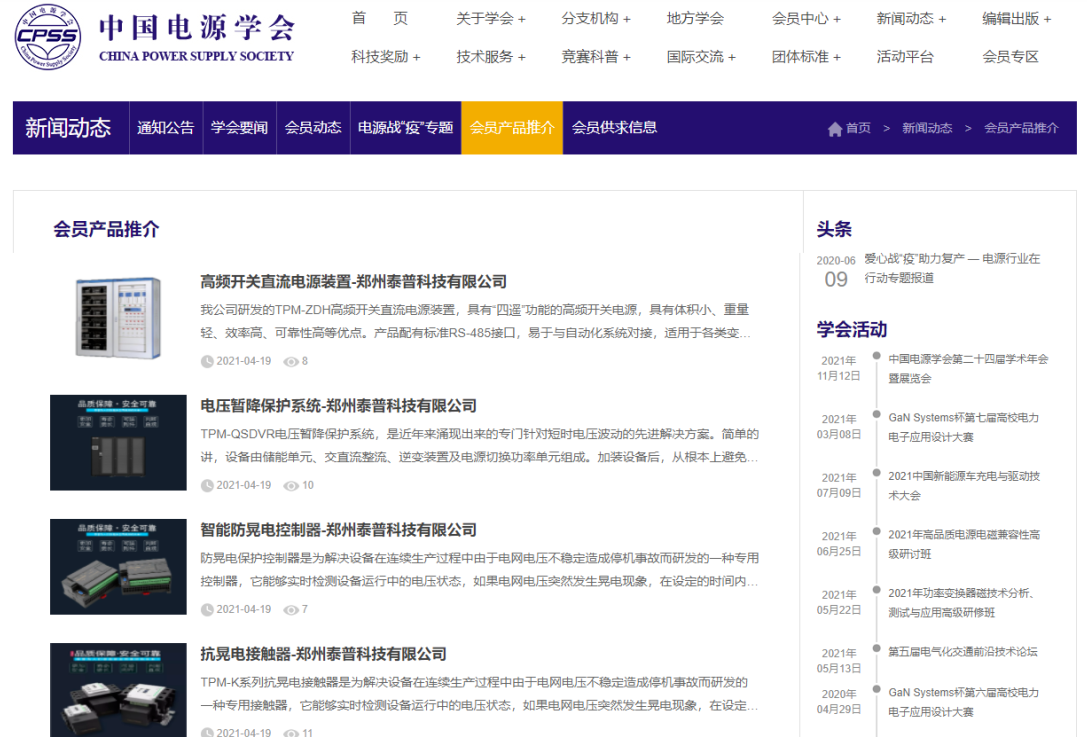Open the 编辑出版 + dropdown
The image size is (1087, 737).
pyautogui.click(x=1016, y=19)
